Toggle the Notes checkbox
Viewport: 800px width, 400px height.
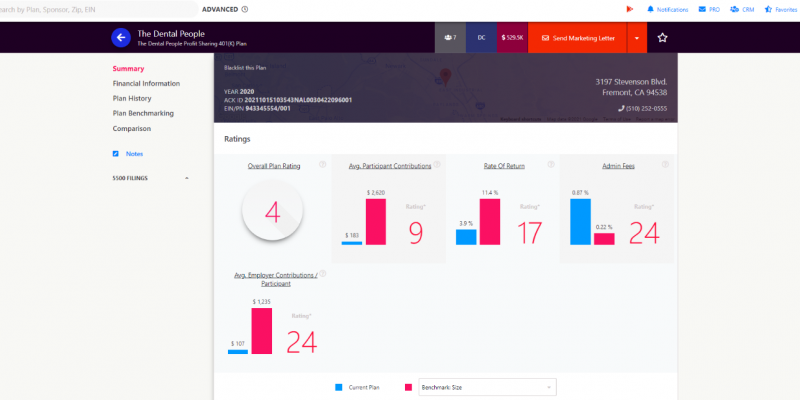click(116, 153)
